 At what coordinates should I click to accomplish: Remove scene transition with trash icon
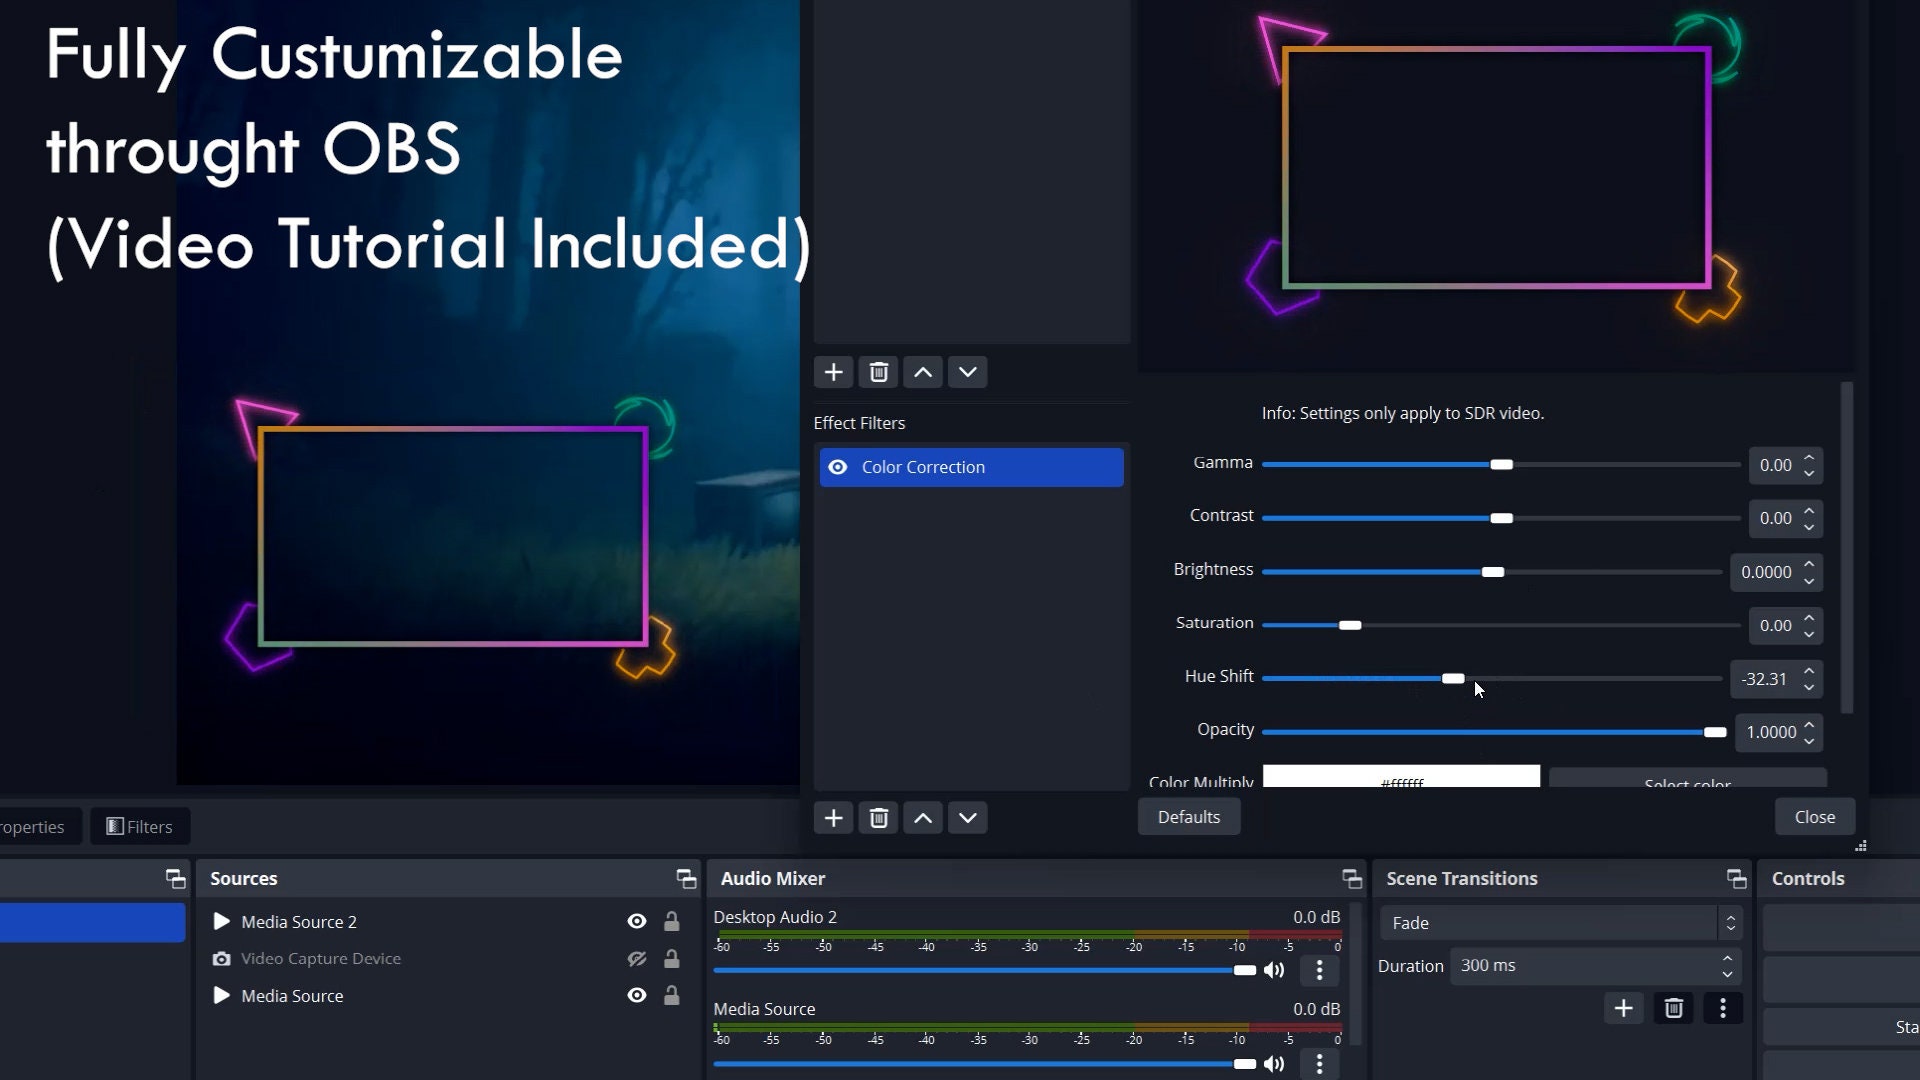click(1673, 1008)
